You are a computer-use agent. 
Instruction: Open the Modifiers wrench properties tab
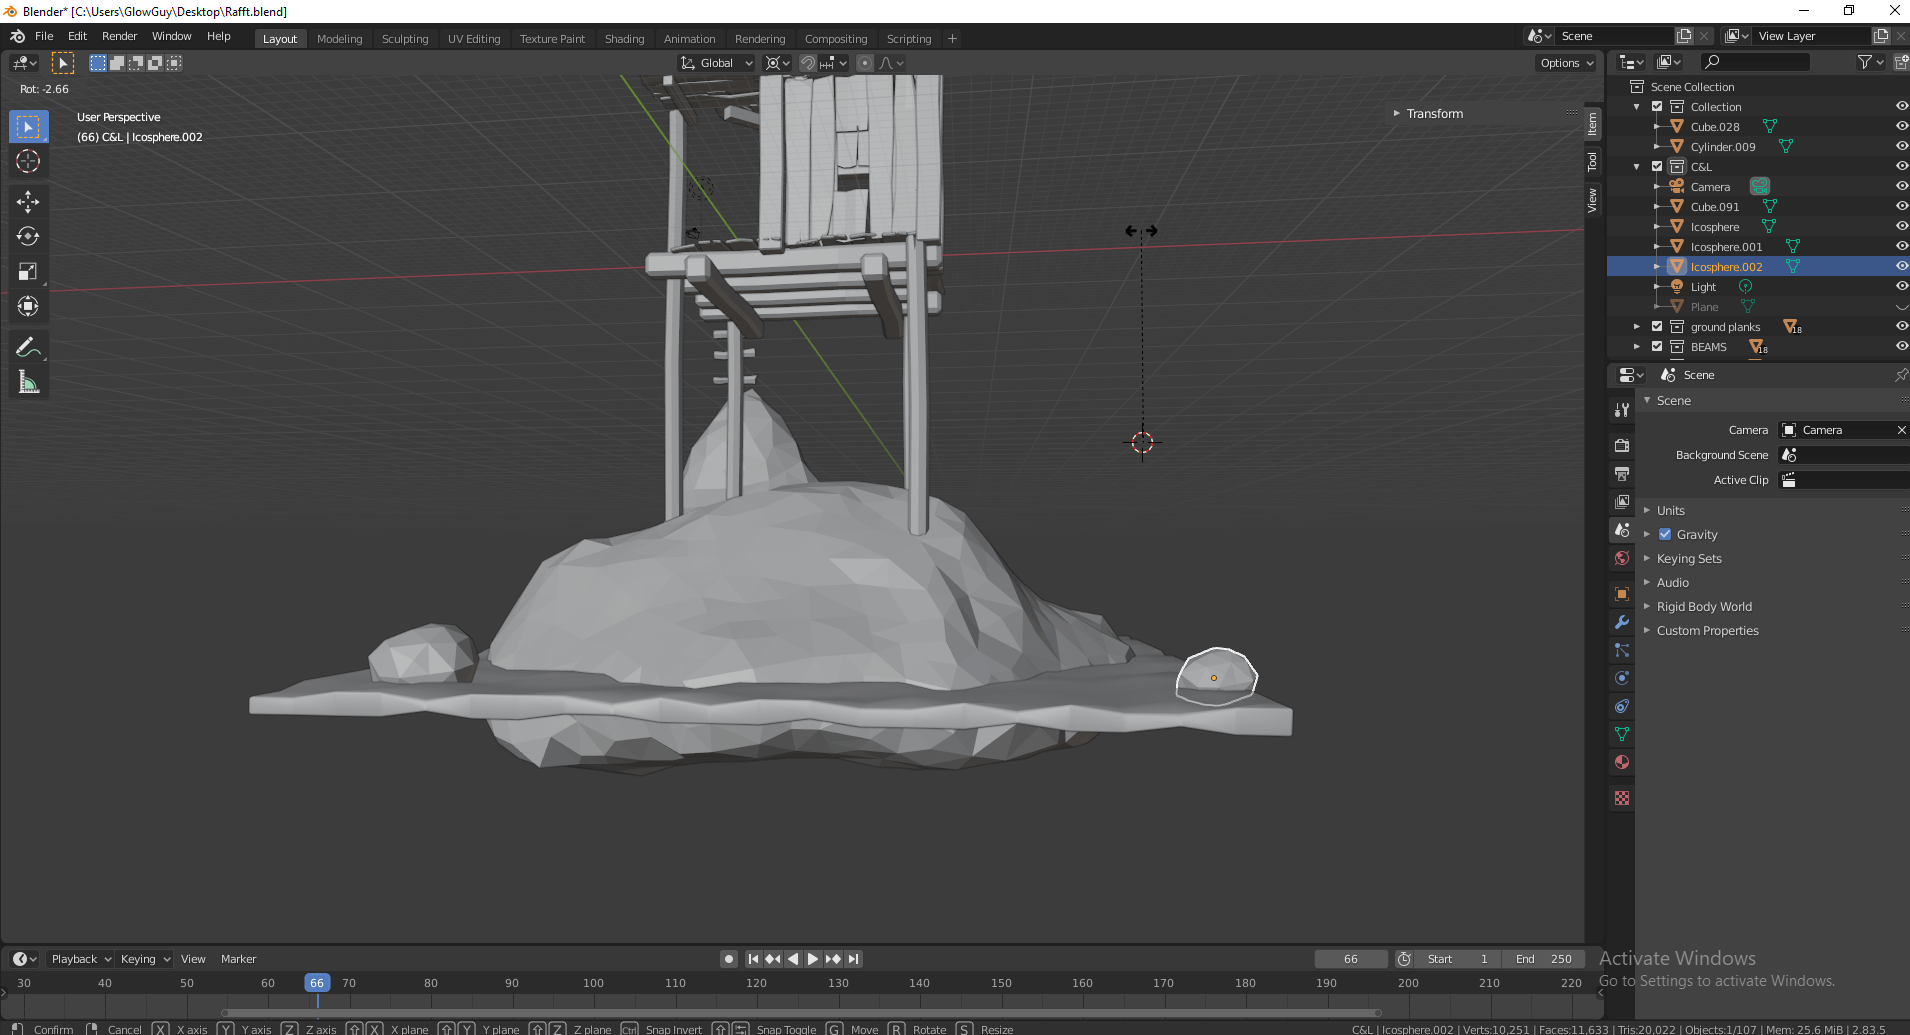click(x=1622, y=622)
